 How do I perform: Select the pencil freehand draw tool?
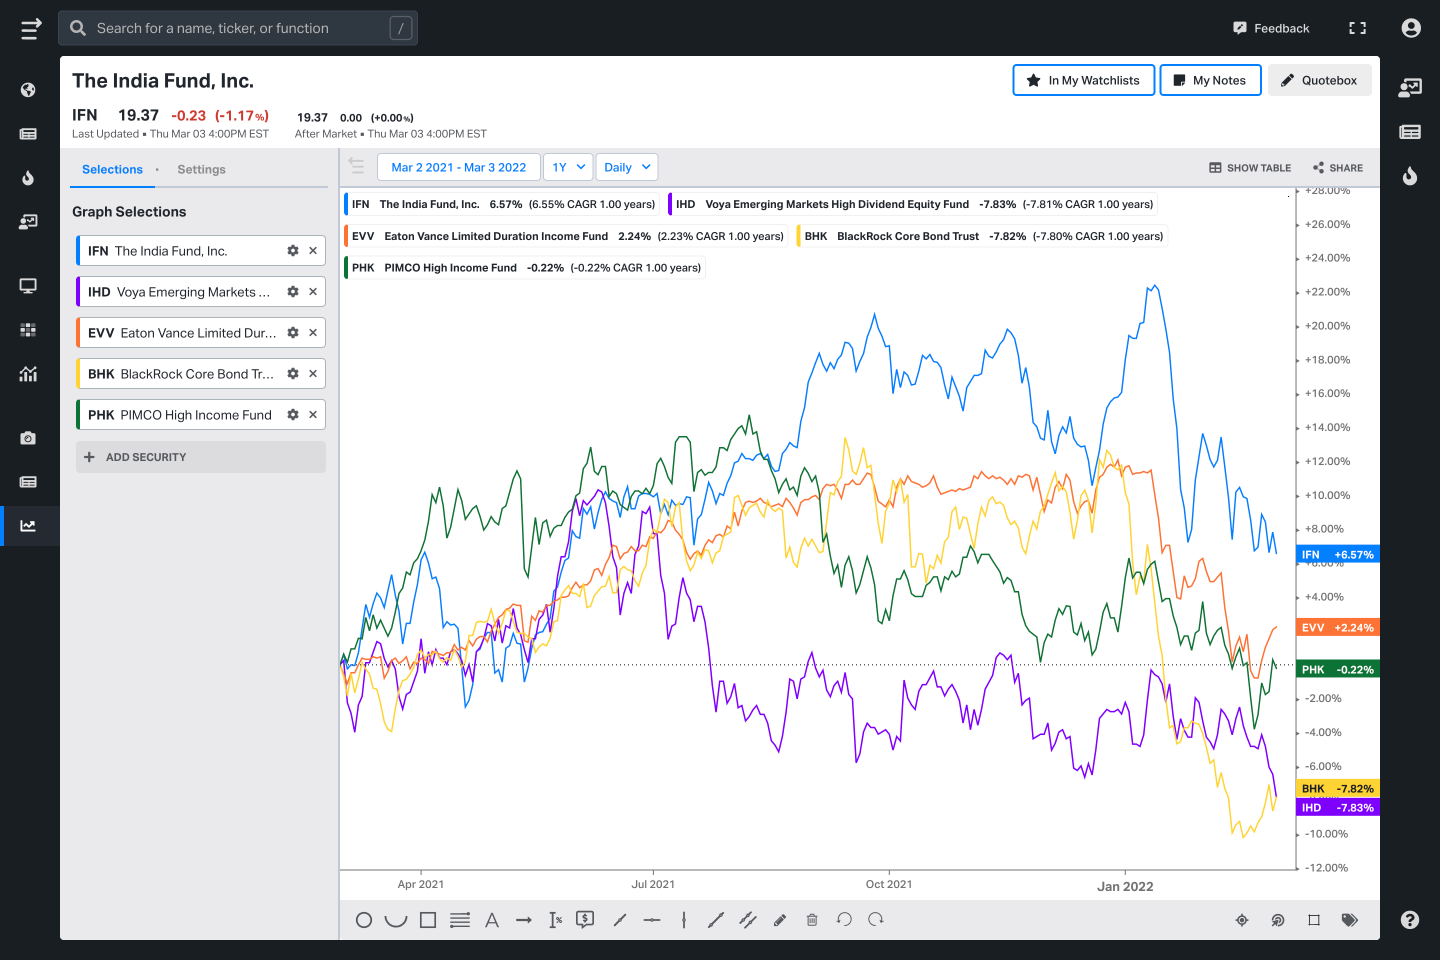coord(780,920)
